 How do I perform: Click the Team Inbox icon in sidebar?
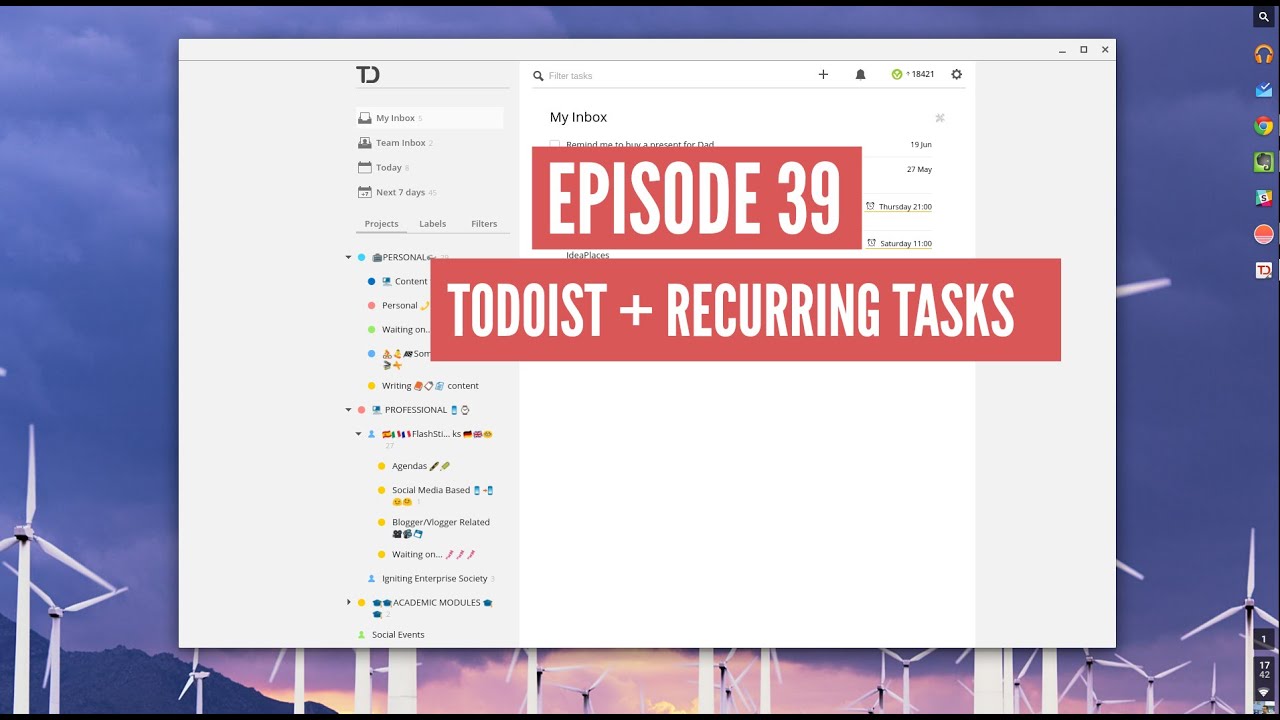point(365,143)
